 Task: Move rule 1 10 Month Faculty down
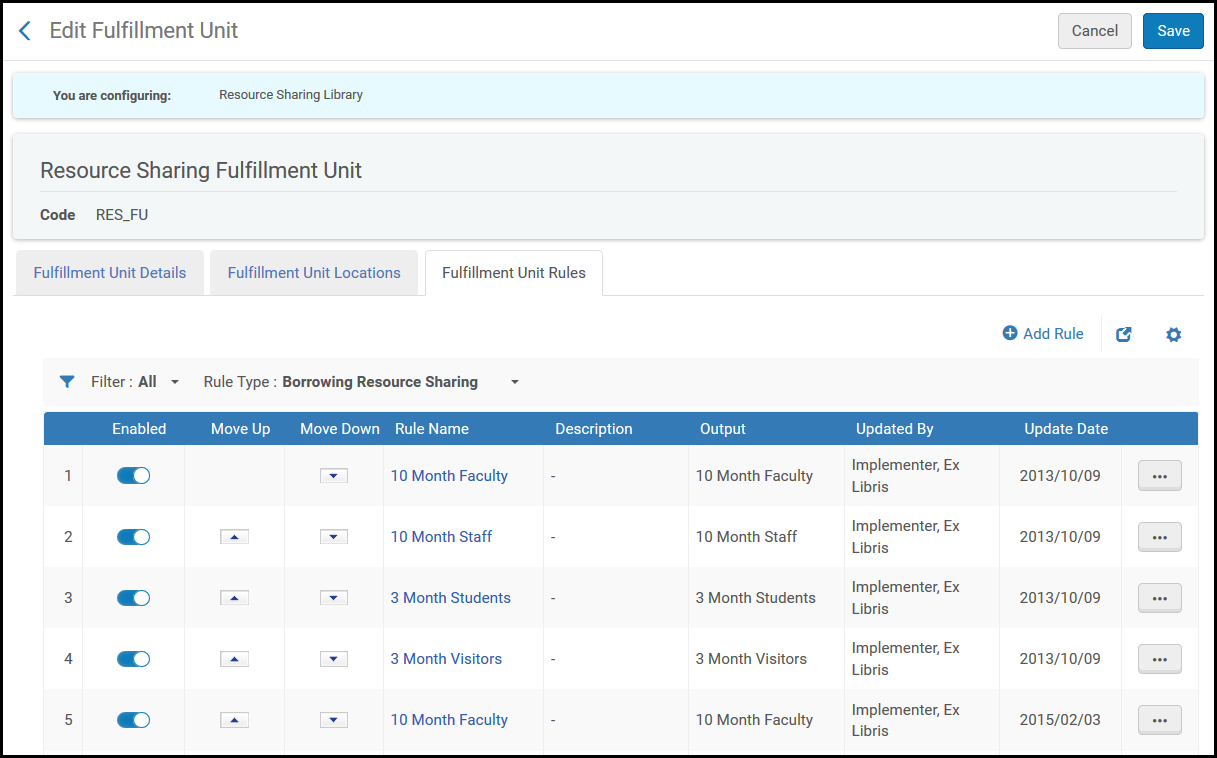[334, 476]
